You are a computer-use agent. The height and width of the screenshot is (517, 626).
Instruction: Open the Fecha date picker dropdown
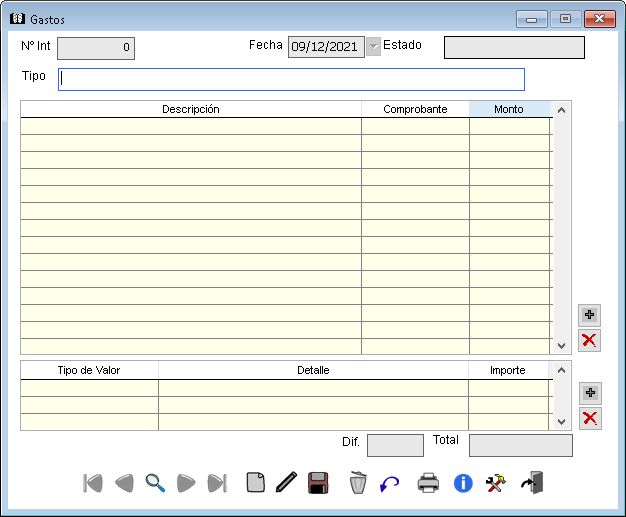point(374,47)
